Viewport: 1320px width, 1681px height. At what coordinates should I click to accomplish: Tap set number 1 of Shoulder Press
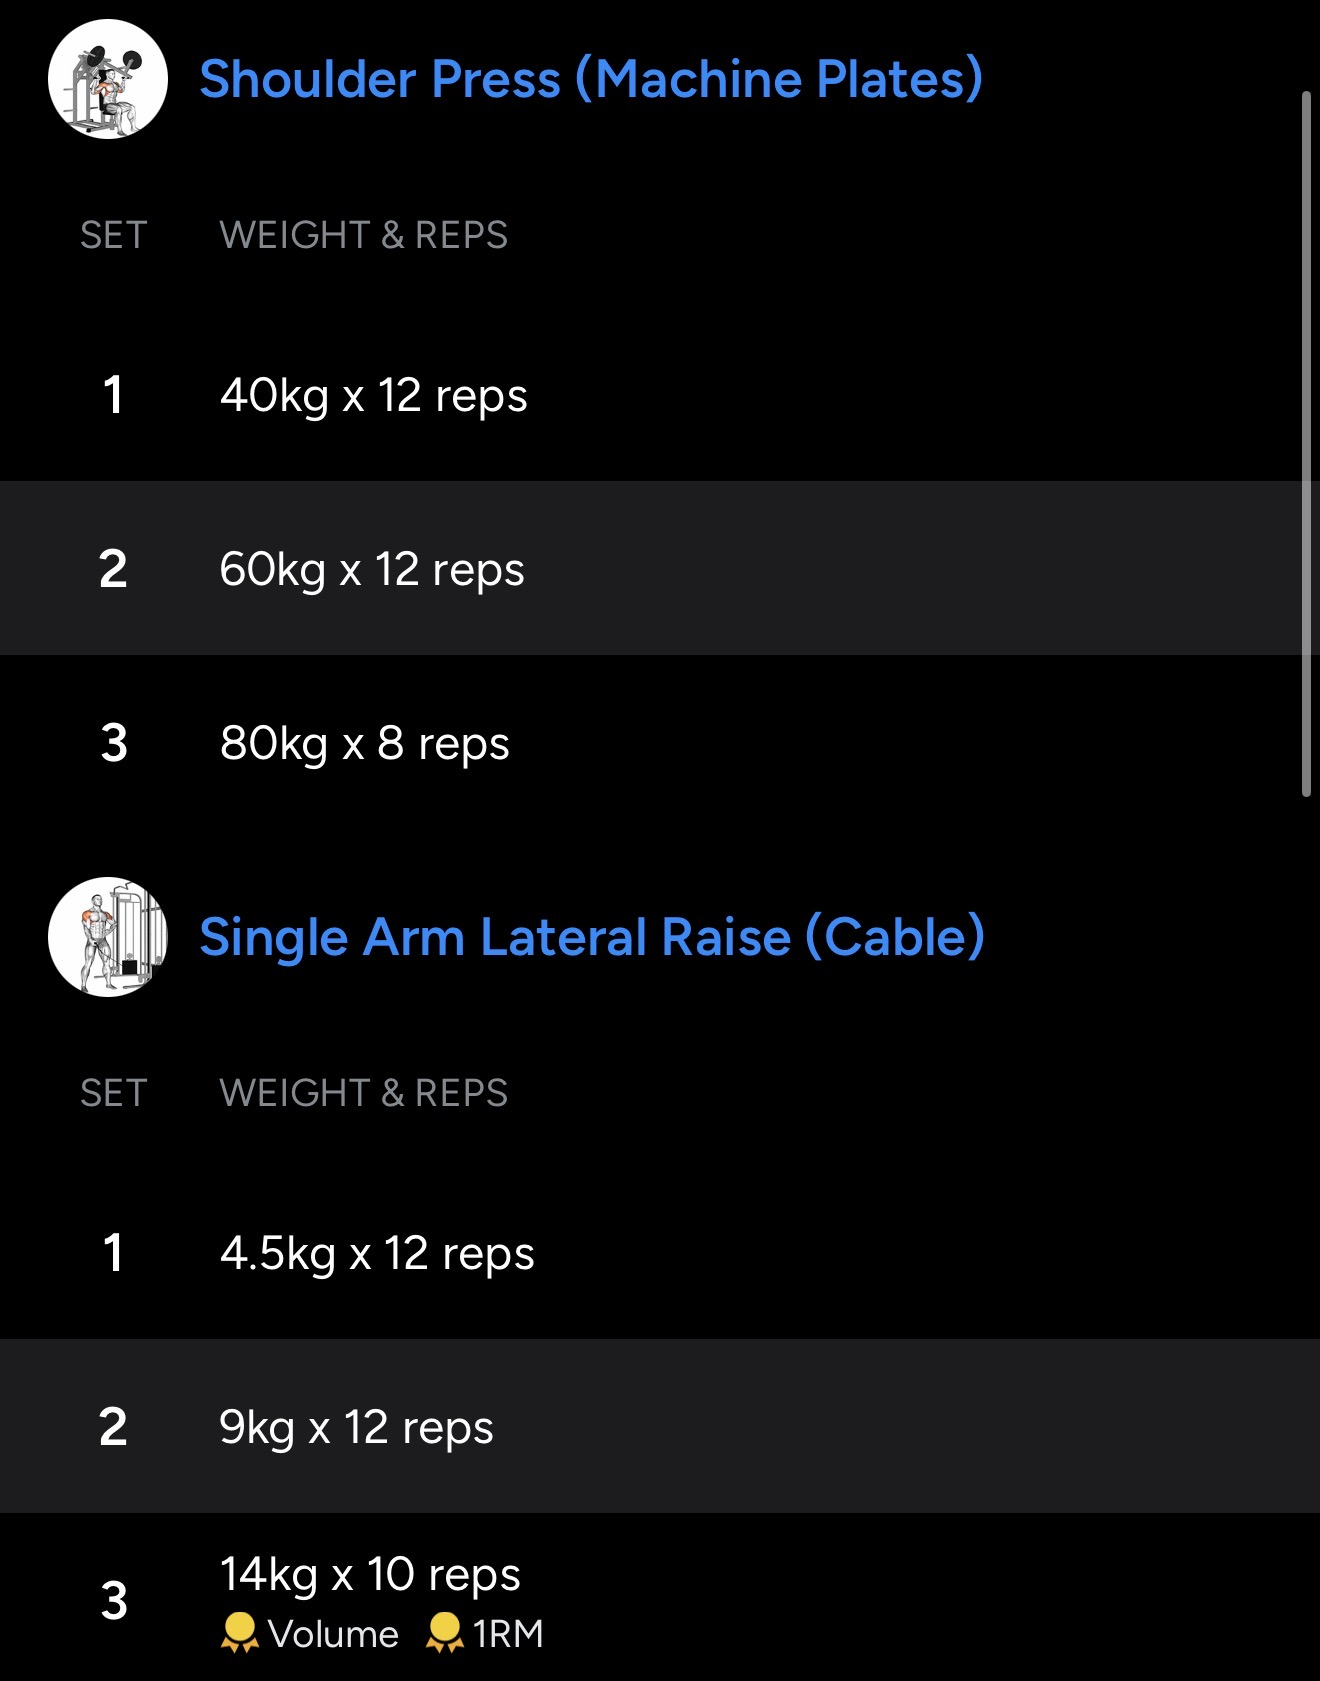pyautogui.click(x=113, y=395)
